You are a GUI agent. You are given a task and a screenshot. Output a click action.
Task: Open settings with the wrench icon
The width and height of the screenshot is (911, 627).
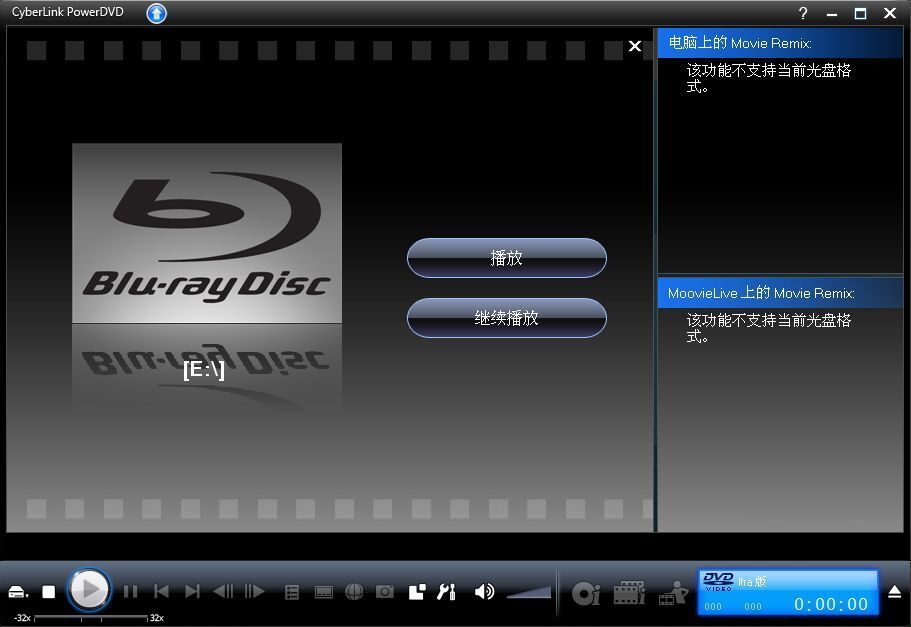point(446,592)
